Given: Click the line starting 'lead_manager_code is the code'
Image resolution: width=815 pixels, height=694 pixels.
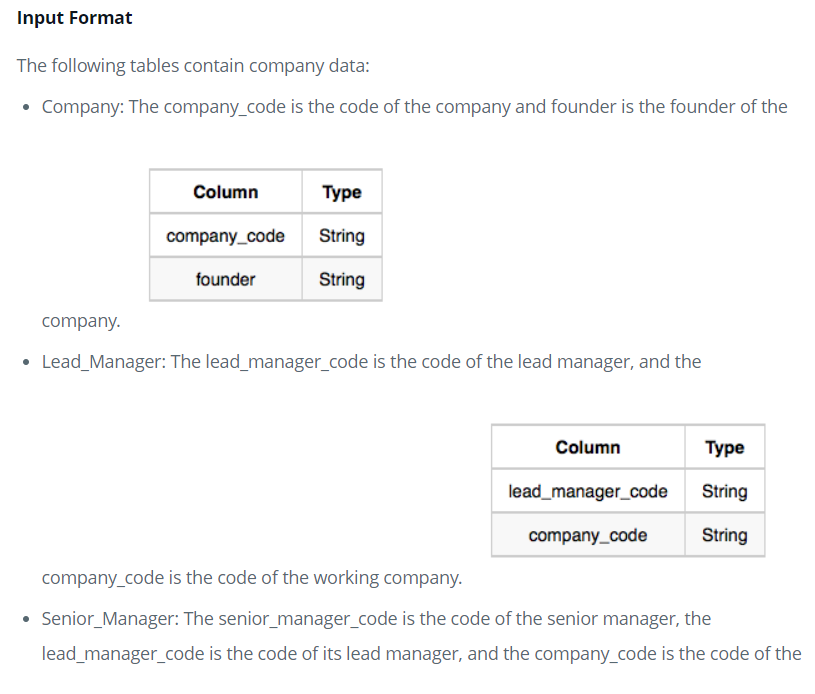Looking at the screenshot, I should (x=422, y=654).
